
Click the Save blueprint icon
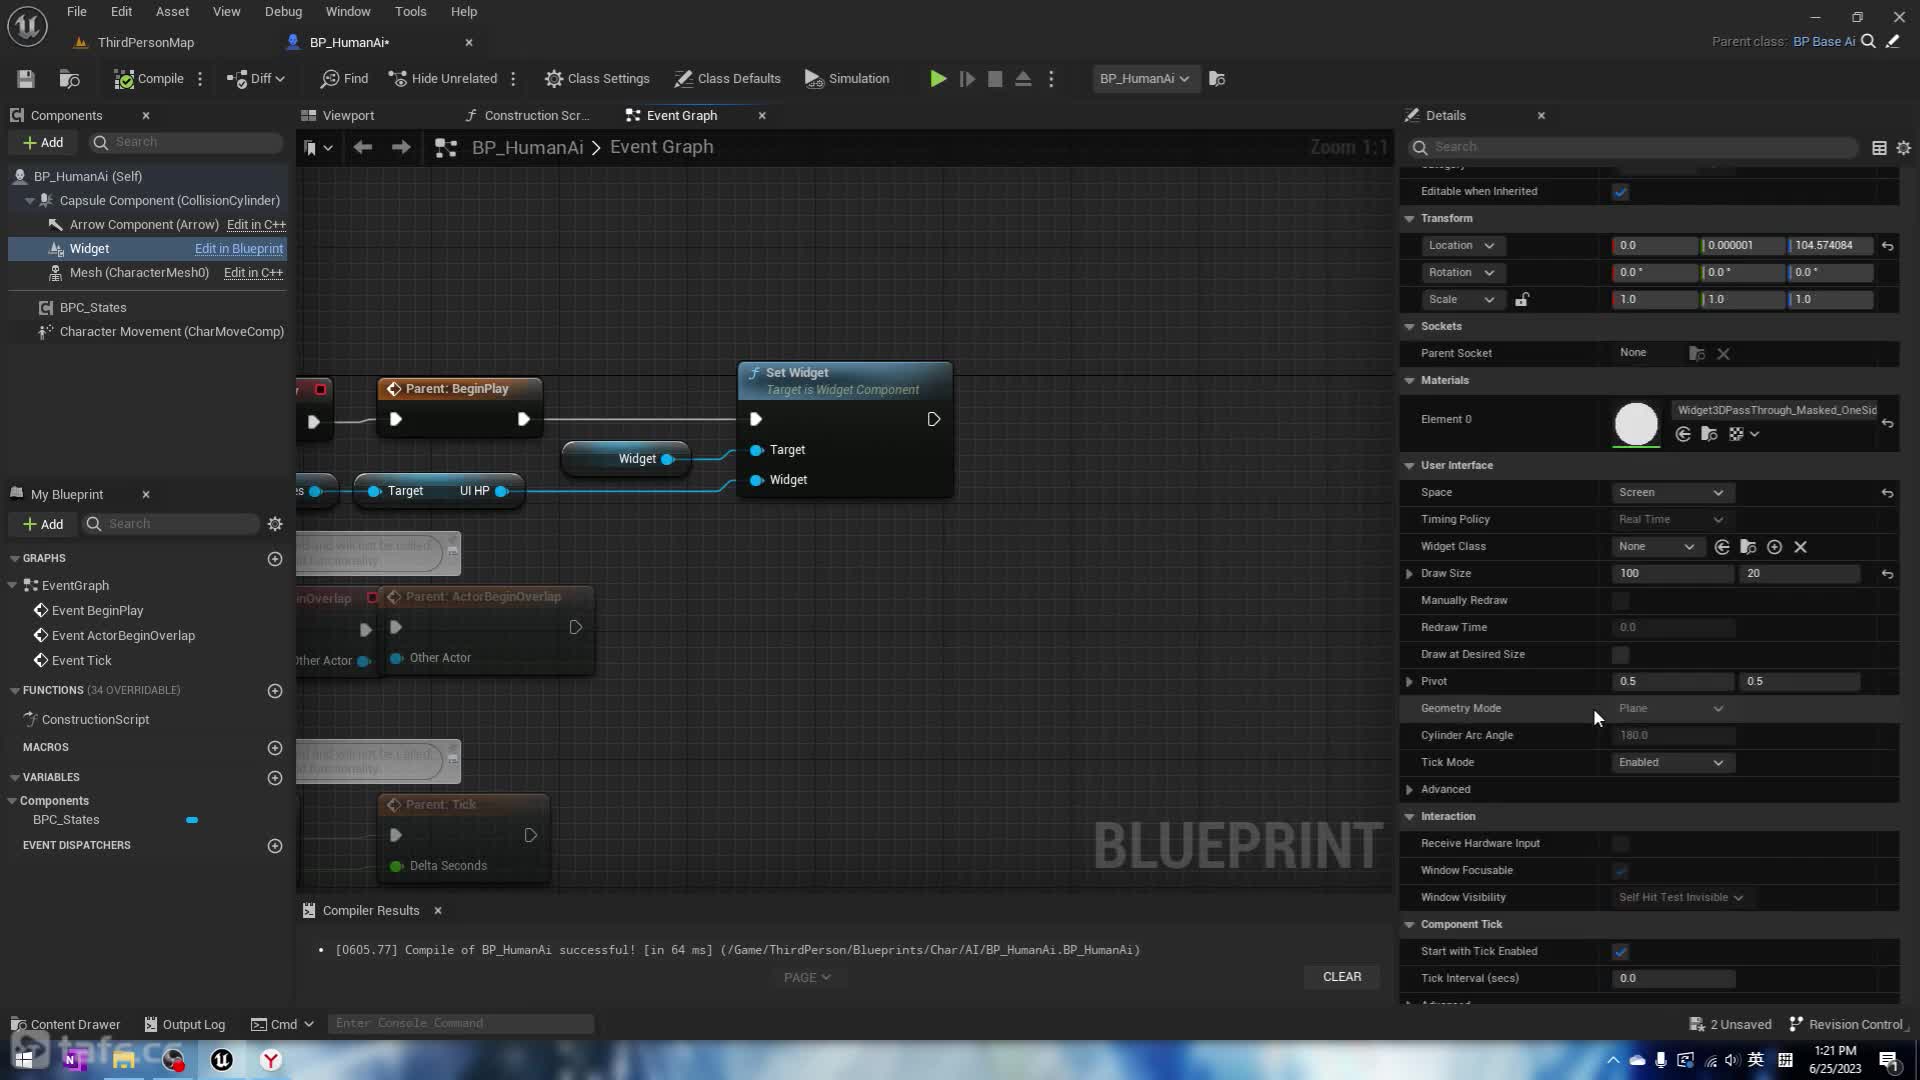click(26, 79)
